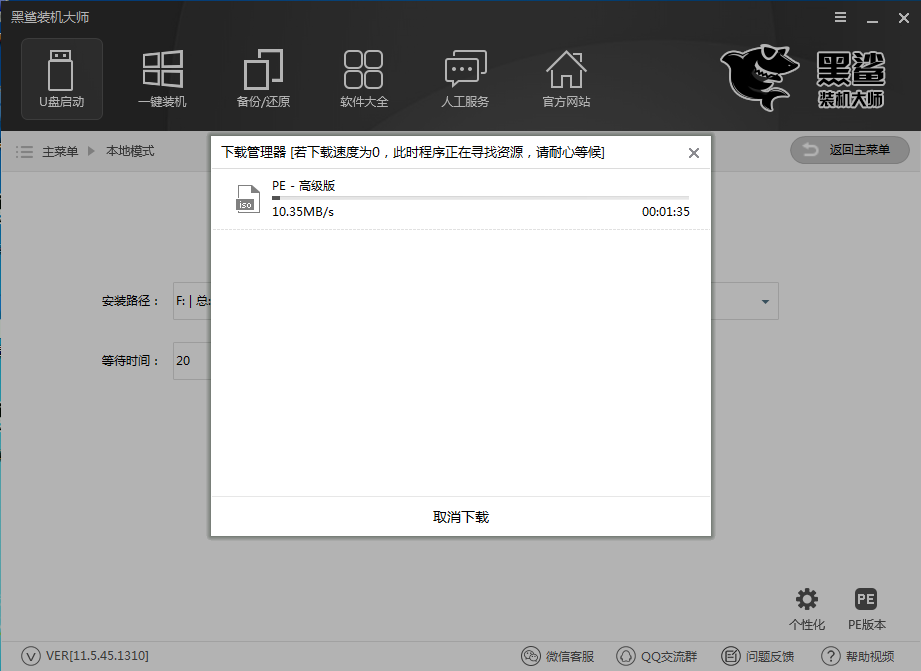Open the hamburger menu in title bar
The width and height of the screenshot is (921, 671).
click(x=838, y=17)
